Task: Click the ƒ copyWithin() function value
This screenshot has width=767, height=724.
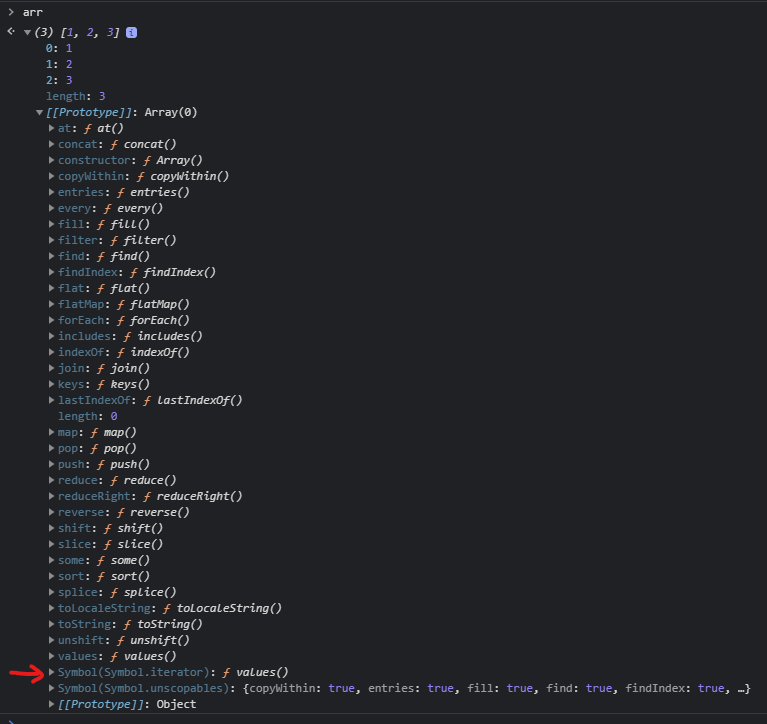Action: click(183, 176)
